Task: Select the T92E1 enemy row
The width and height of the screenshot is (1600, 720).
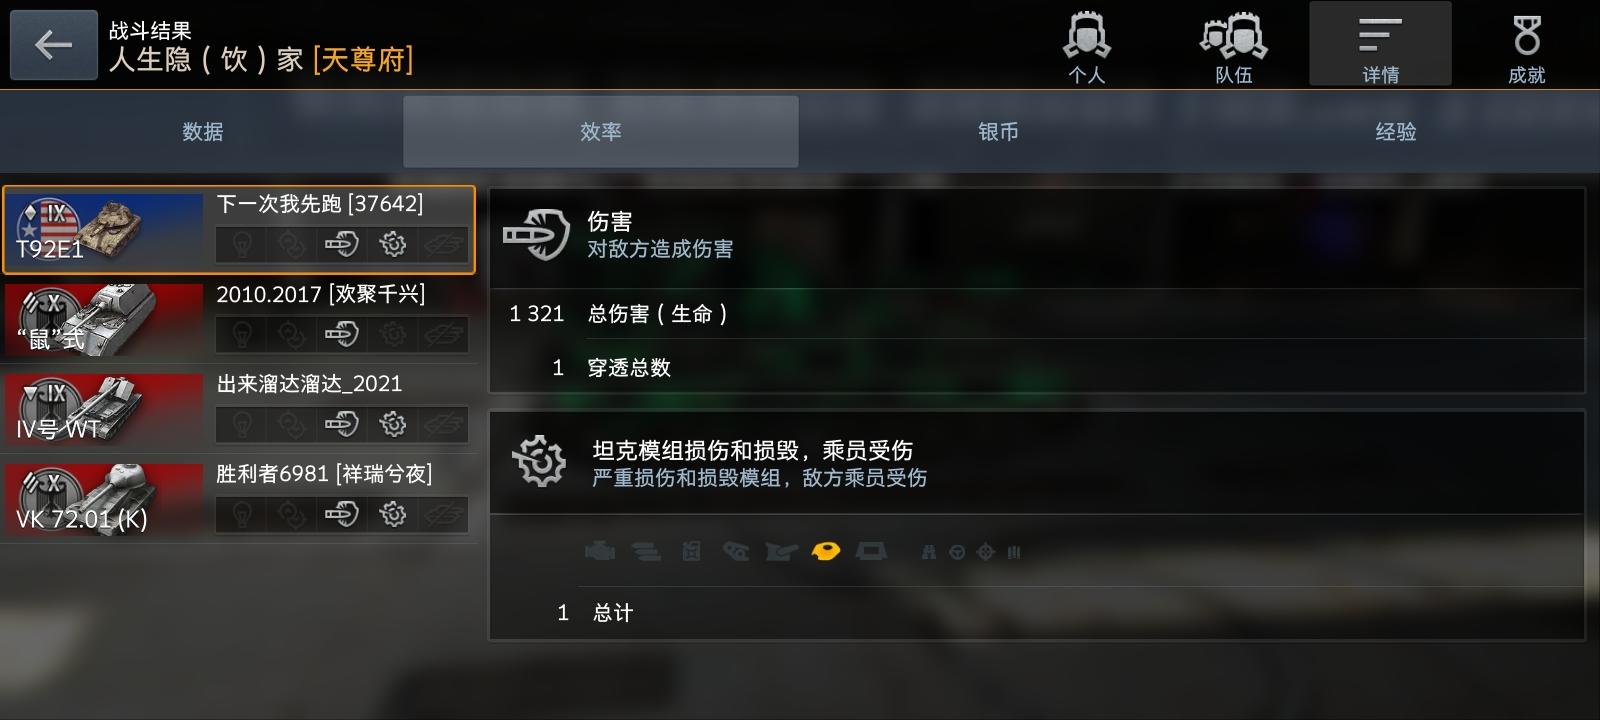Action: (x=239, y=230)
